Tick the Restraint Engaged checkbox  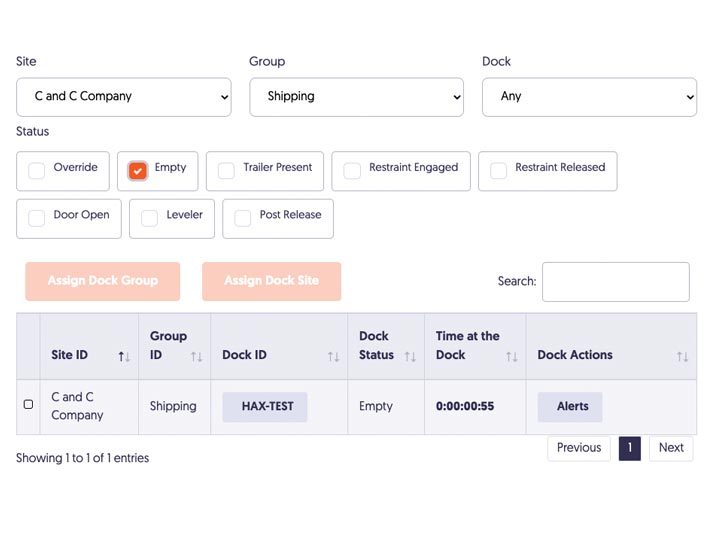click(352, 171)
